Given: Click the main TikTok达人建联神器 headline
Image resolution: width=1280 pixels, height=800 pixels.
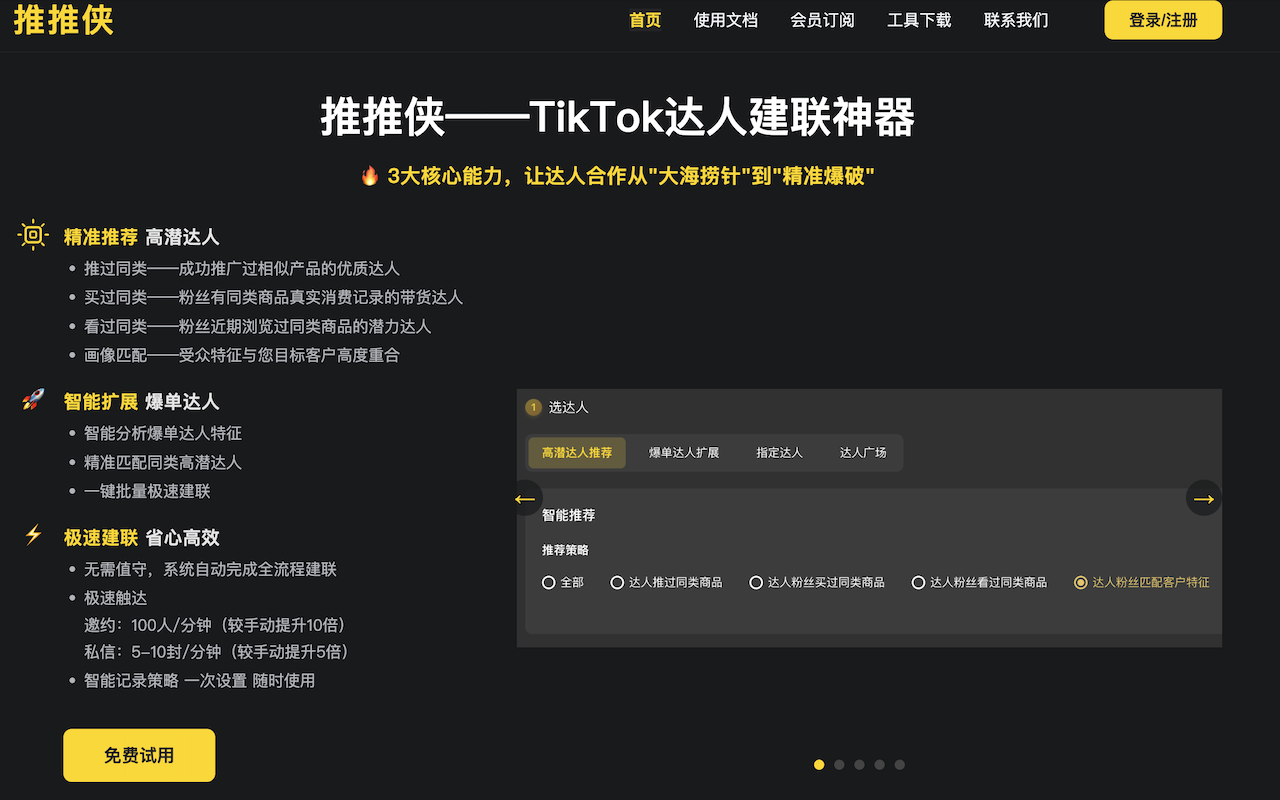Looking at the screenshot, I should pyautogui.click(x=618, y=117).
